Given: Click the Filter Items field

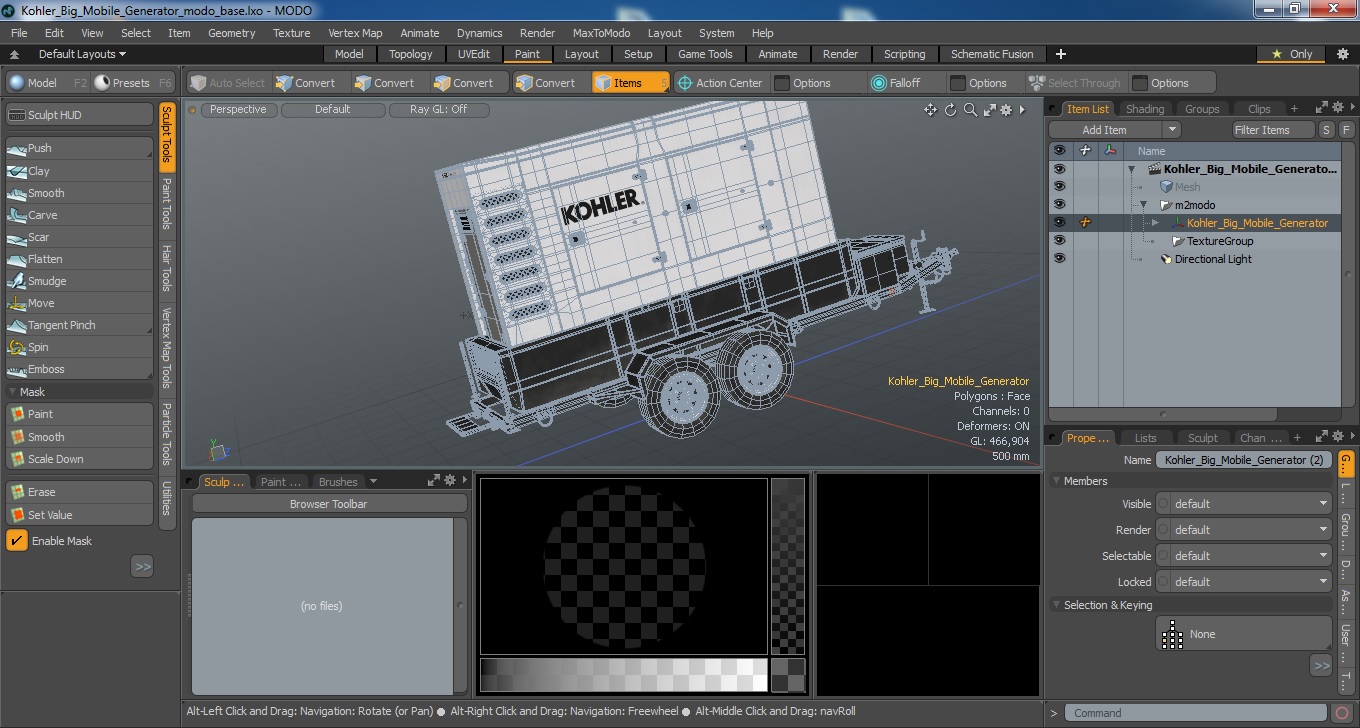Looking at the screenshot, I should pos(1274,130).
